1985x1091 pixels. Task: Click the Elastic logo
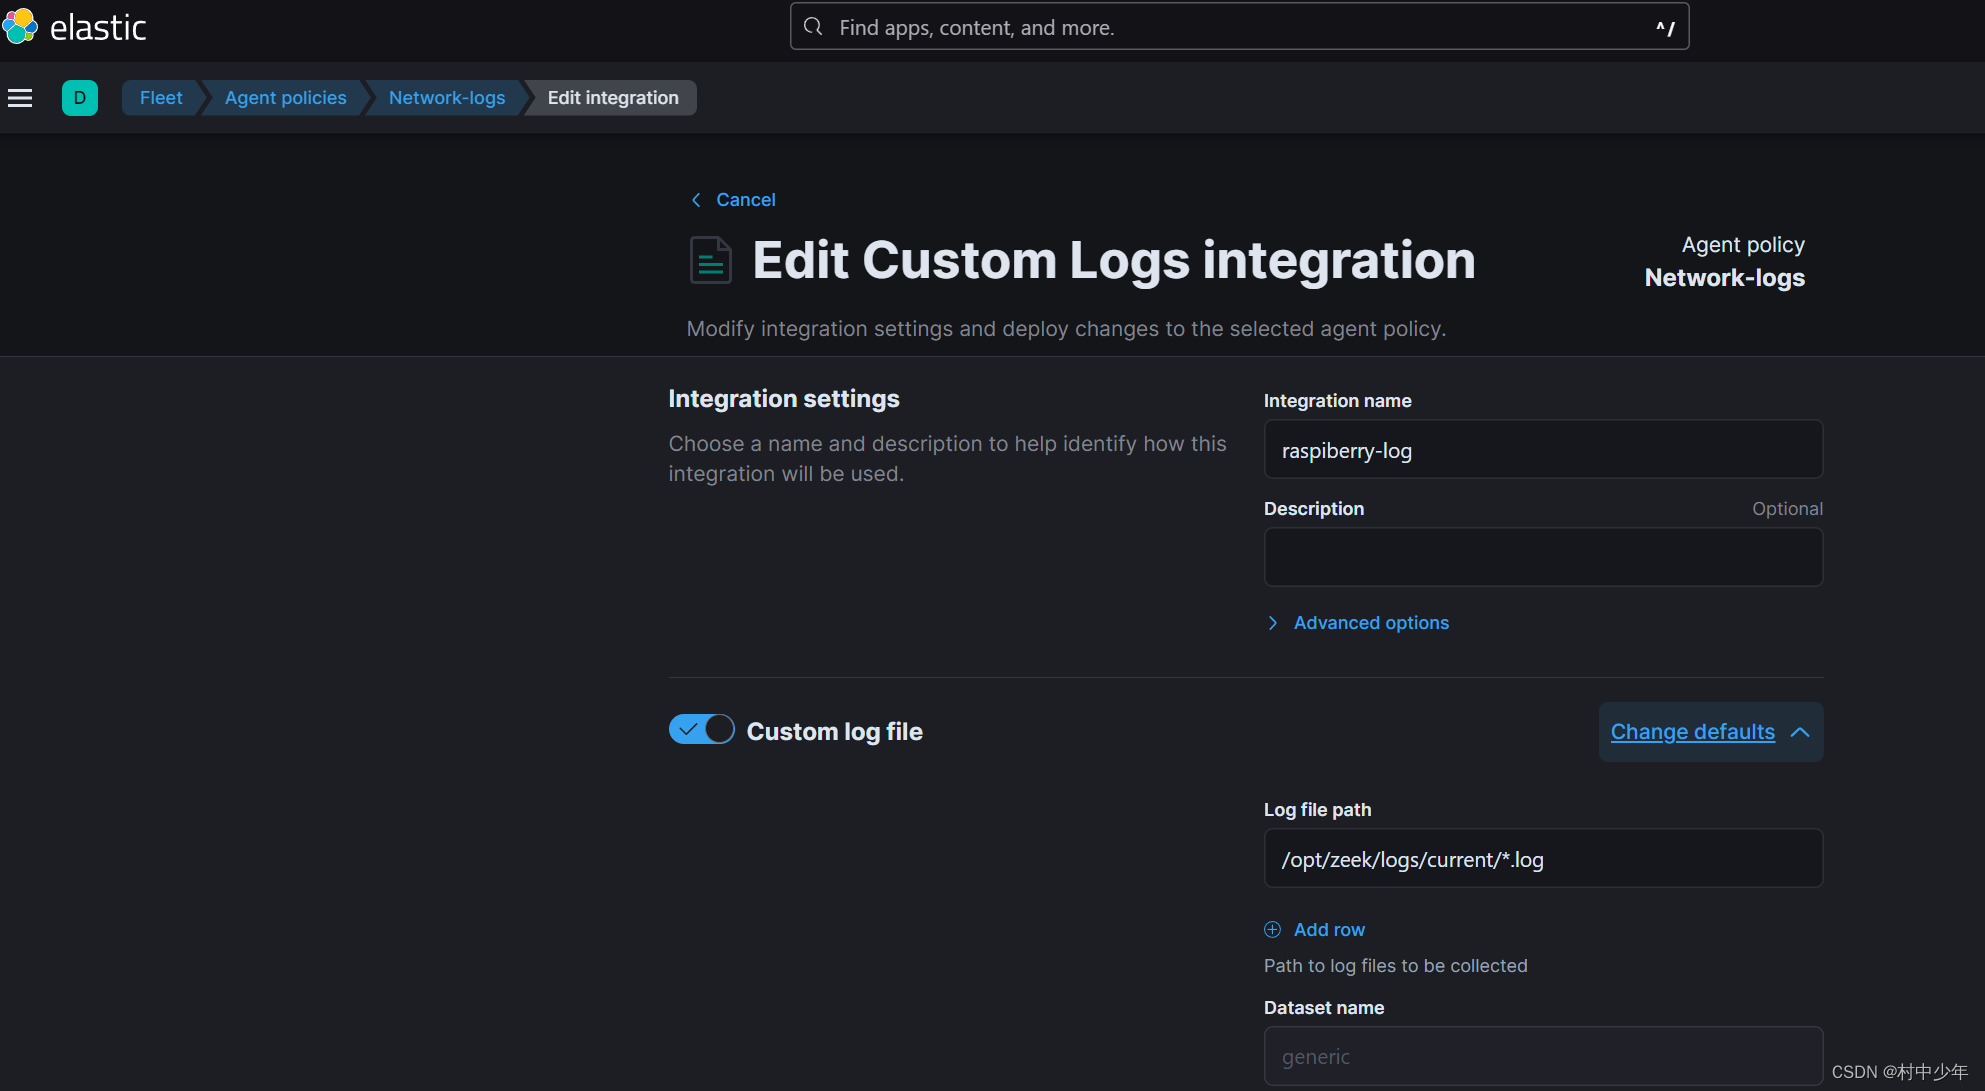pos(75,27)
